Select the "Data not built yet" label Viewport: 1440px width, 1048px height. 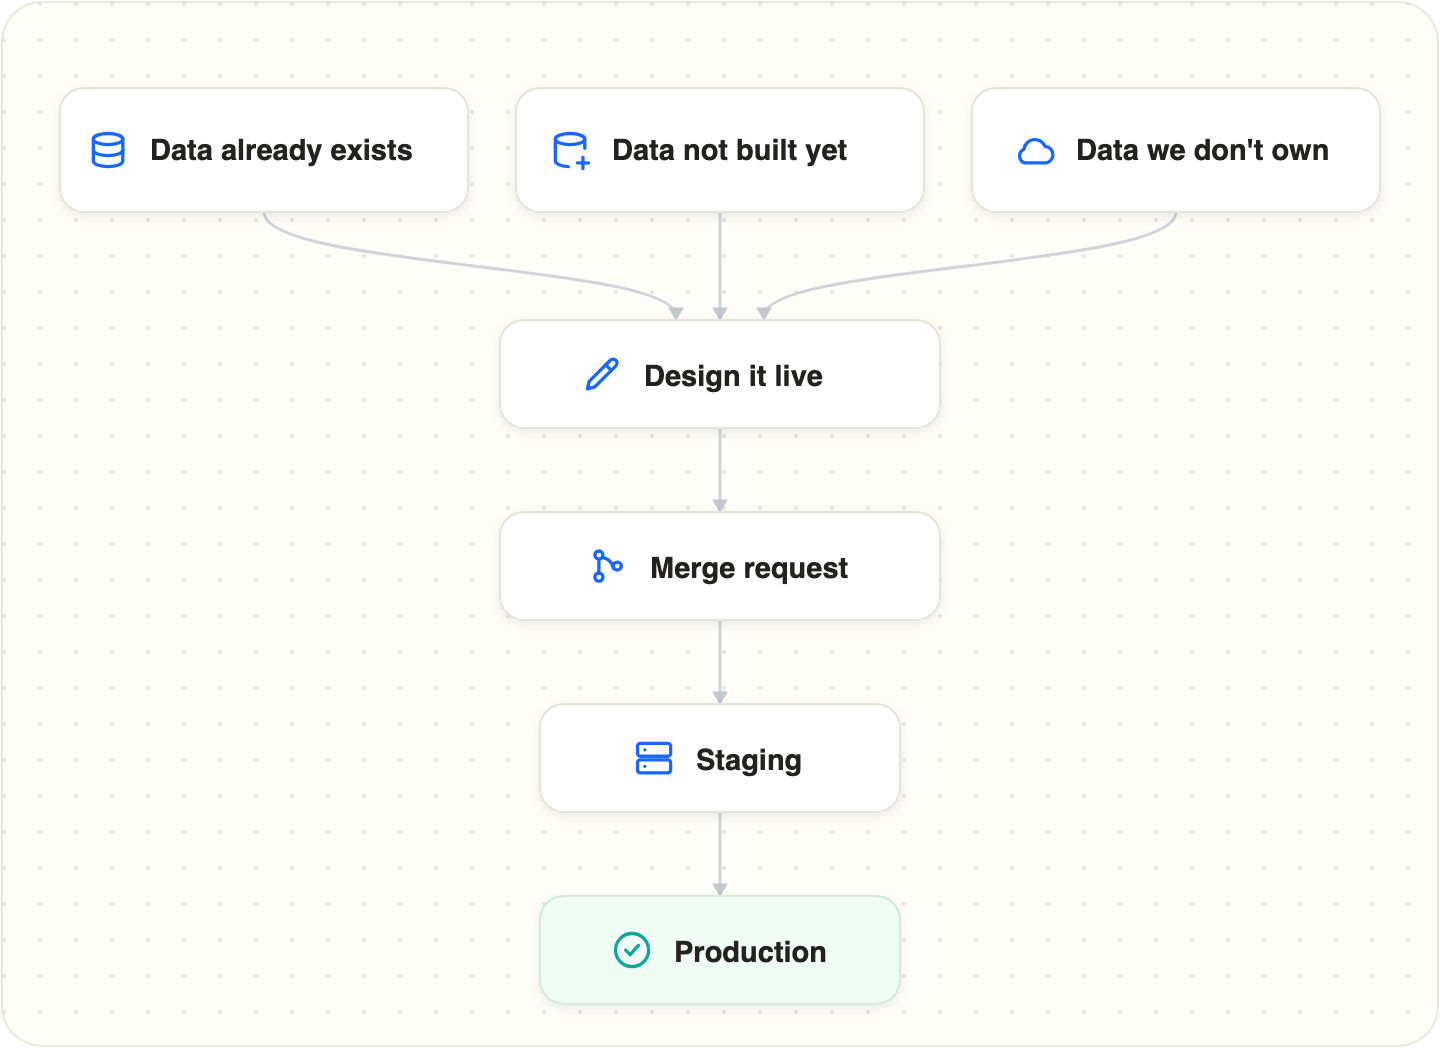tap(729, 150)
